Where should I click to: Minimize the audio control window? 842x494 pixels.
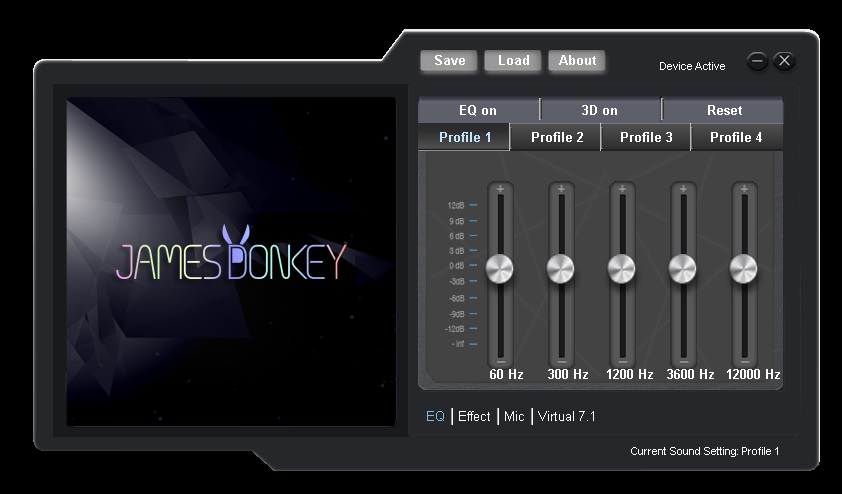pos(757,61)
